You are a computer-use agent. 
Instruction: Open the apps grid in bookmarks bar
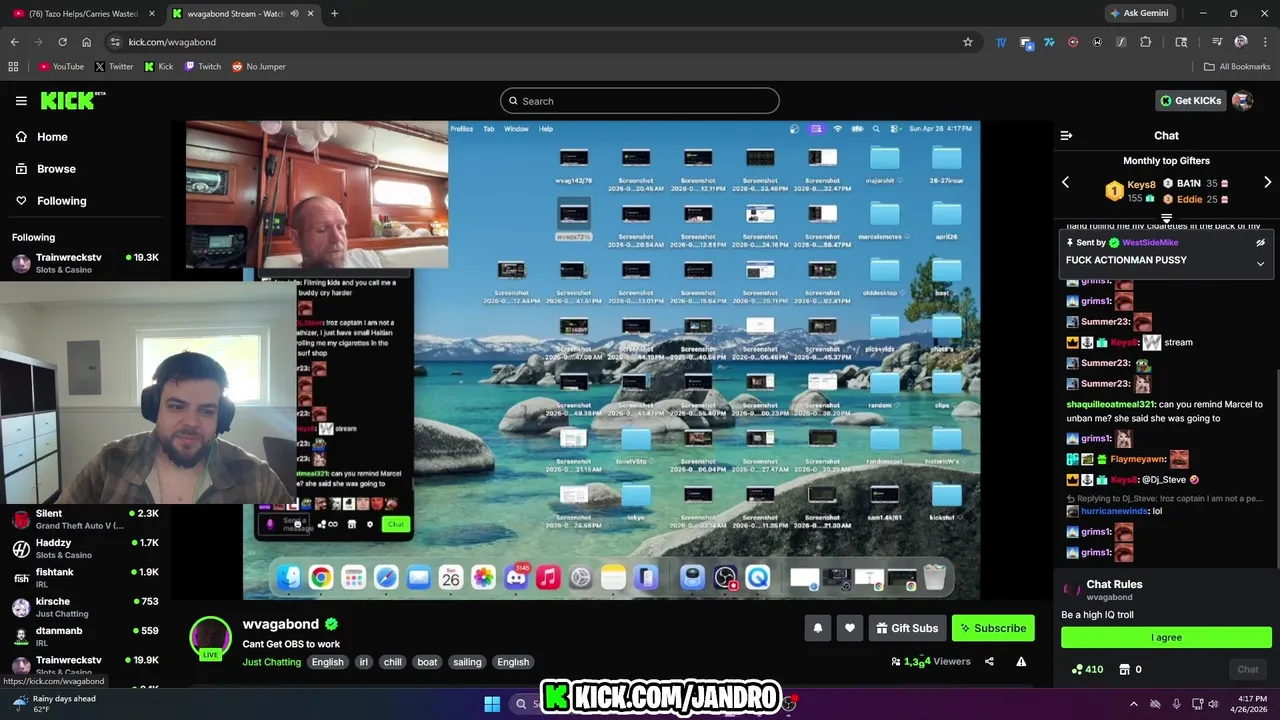click(13, 67)
